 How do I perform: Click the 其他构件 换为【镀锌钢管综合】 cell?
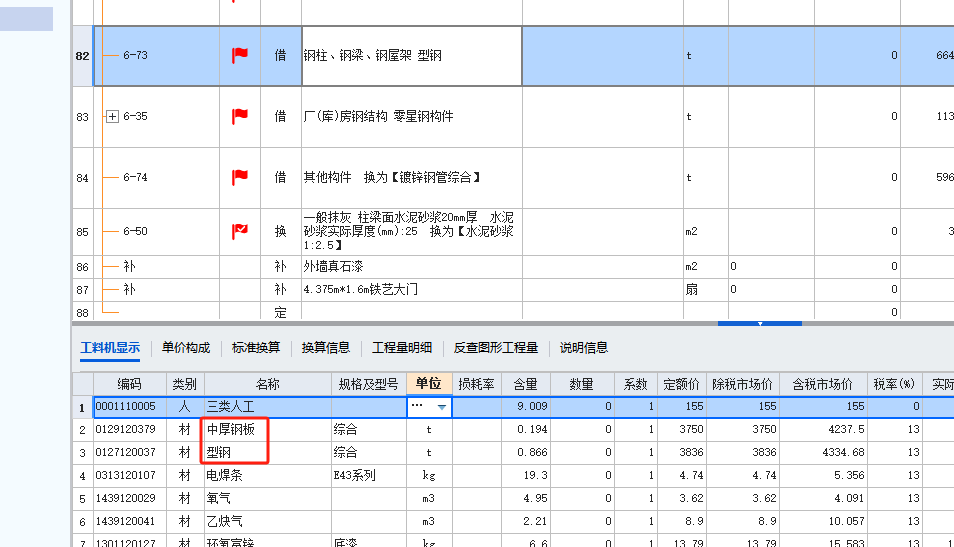(x=412, y=178)
